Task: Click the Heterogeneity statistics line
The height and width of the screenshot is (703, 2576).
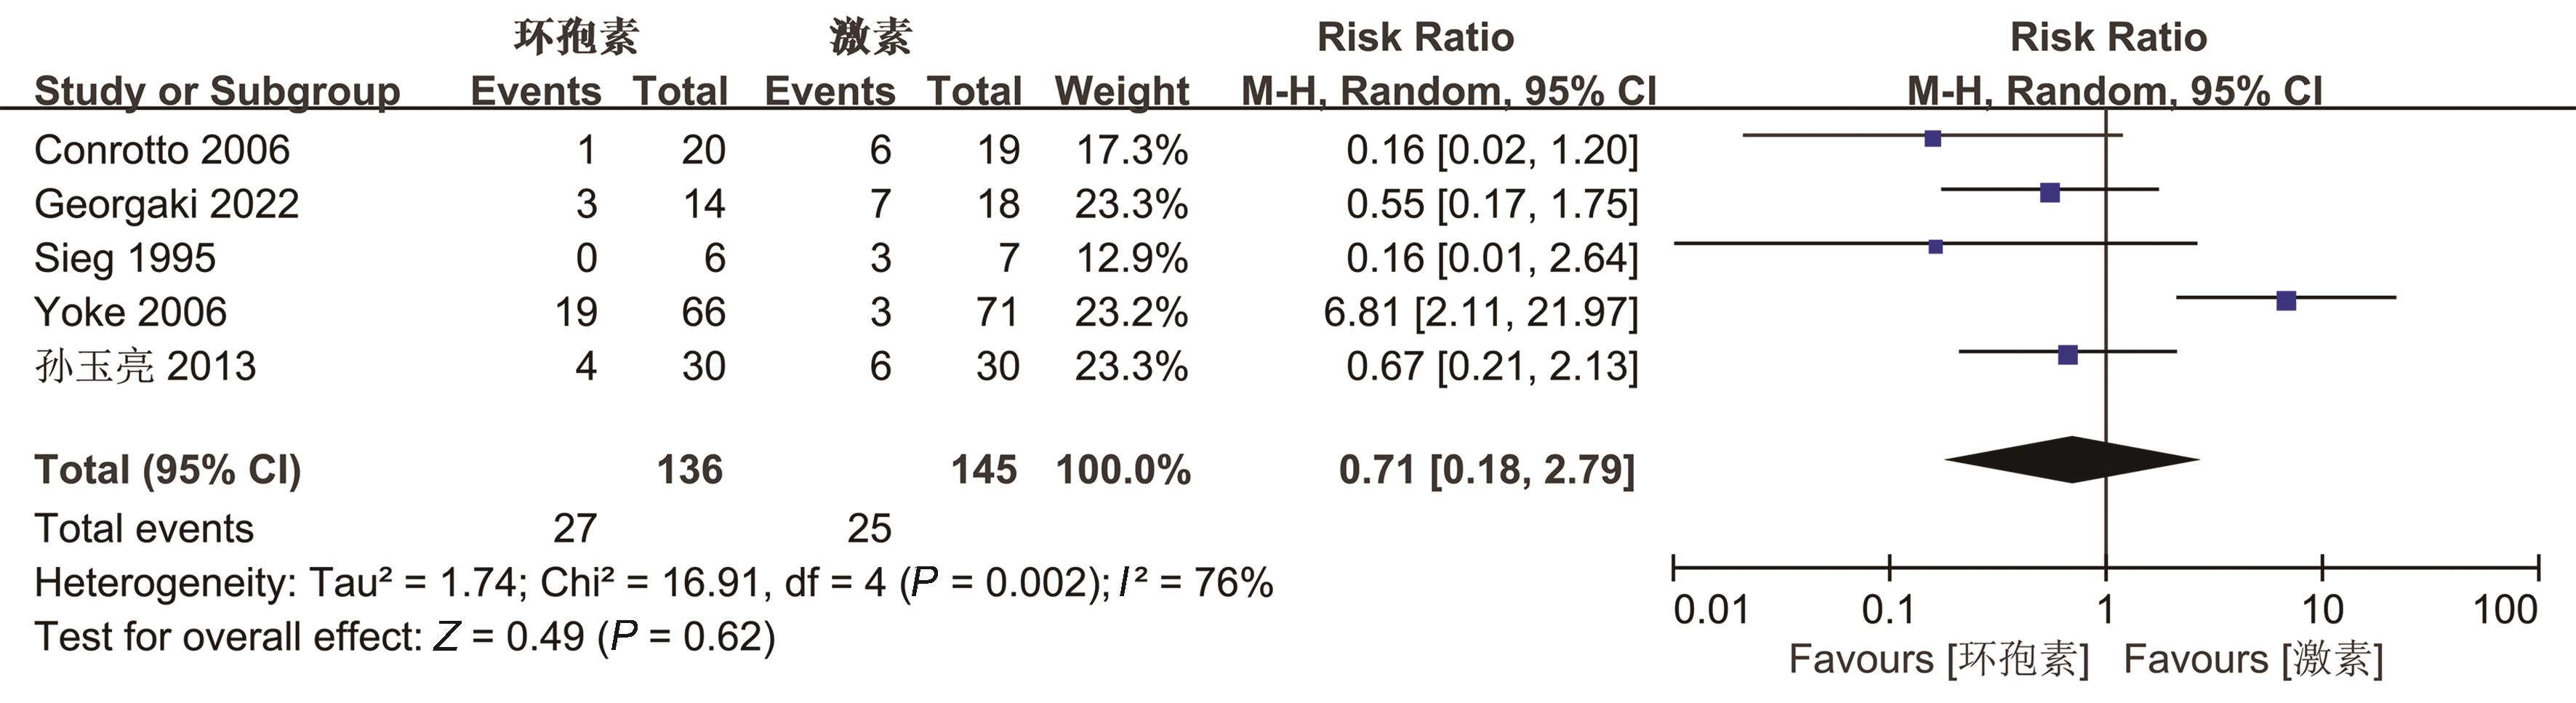Action: pos(653,582)
